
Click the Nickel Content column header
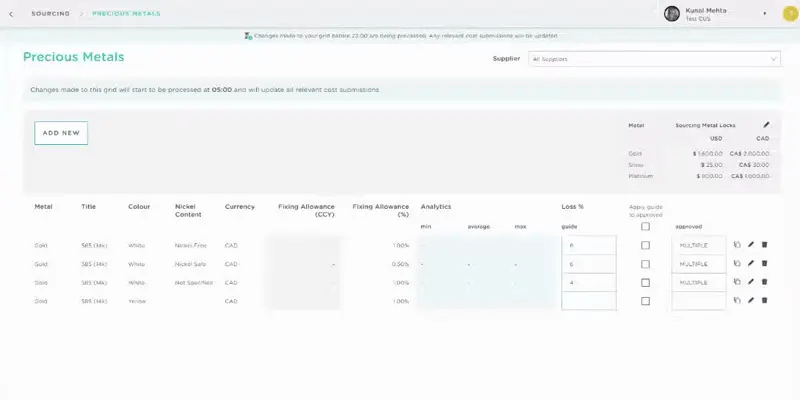point(188,211)
